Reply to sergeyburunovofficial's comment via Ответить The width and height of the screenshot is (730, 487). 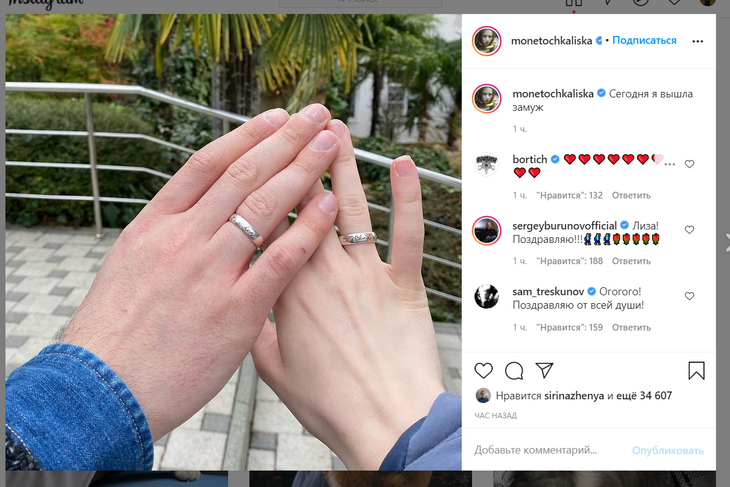tap(631, 261)
